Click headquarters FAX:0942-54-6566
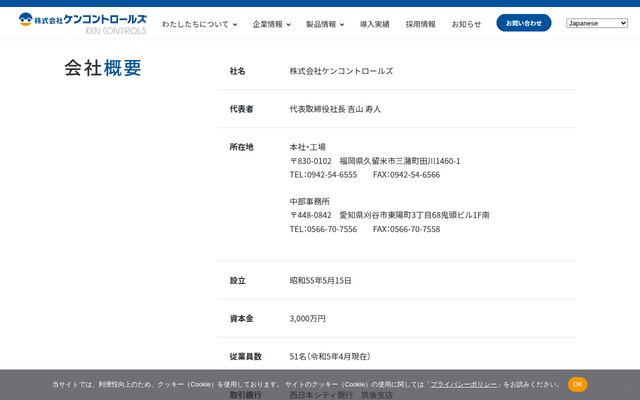Viewport: 640px width, 400px height. point(407,175)
